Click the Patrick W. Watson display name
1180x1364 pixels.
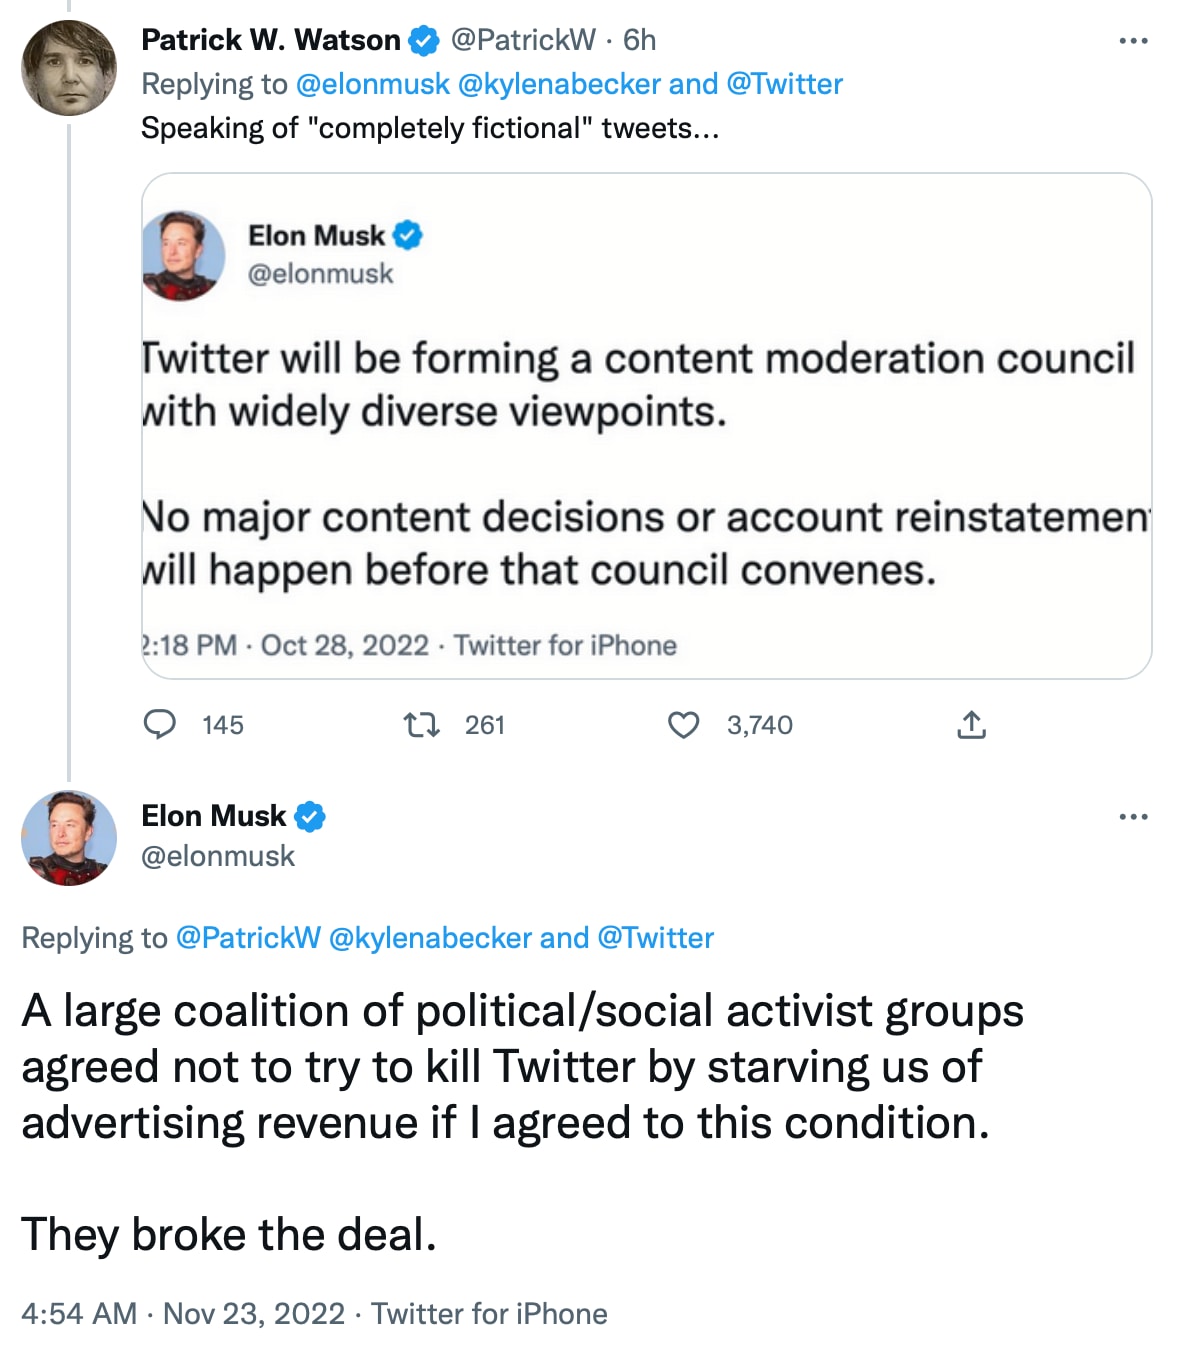click(x=270, y=40)
